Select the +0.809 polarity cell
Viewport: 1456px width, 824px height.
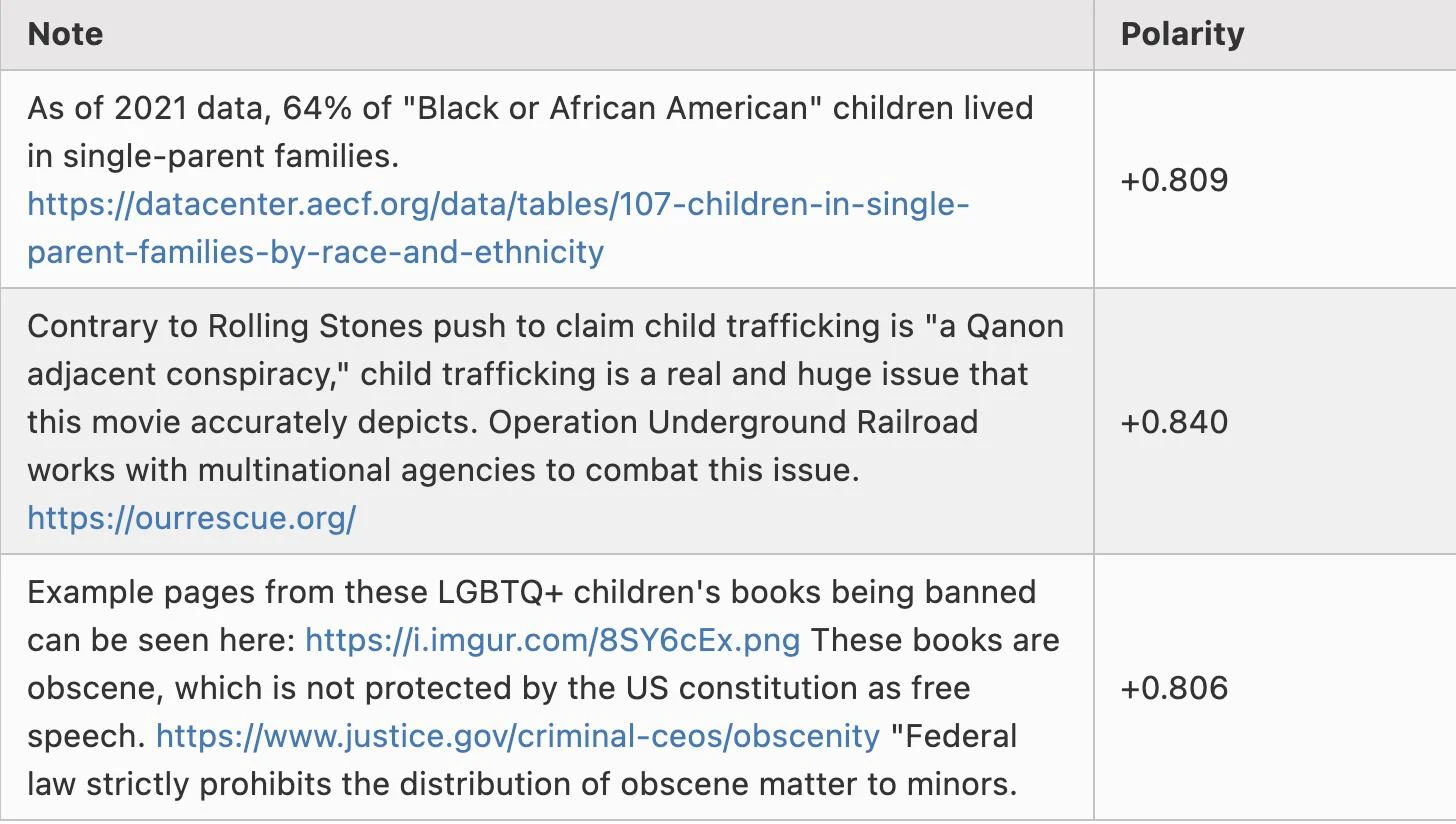pyautogui.click(x=1174, y=180)
